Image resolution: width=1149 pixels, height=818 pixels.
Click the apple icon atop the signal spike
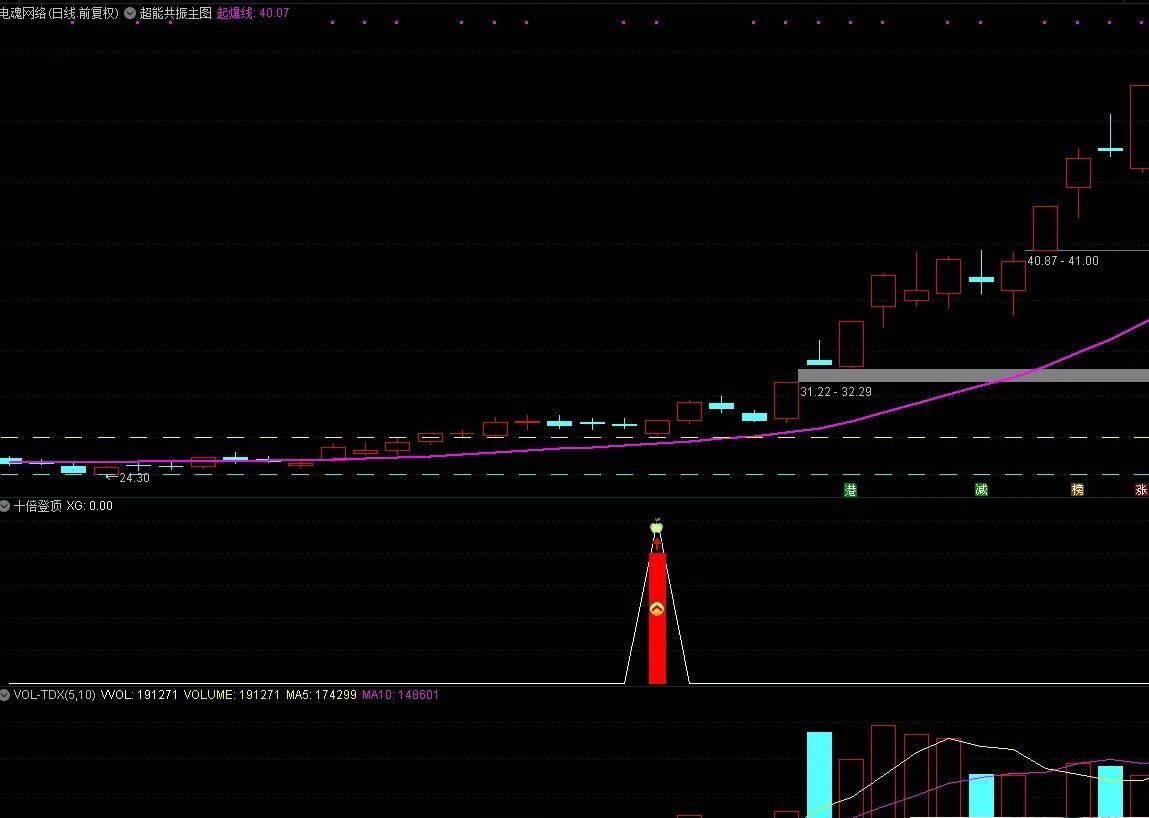click(657, 525)
